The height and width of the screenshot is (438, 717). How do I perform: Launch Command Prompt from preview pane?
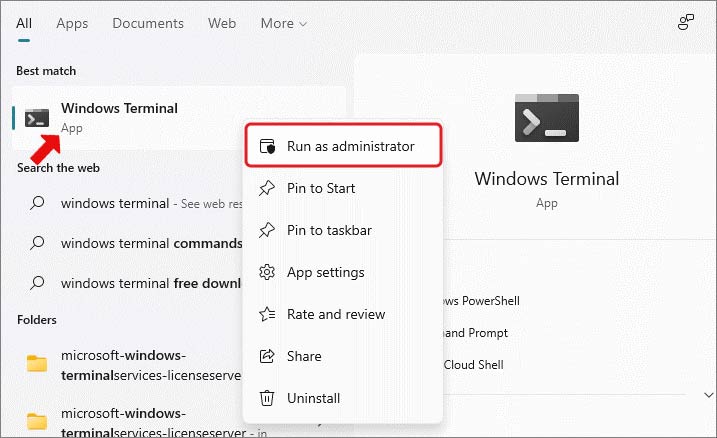click(x=476, y=333)
